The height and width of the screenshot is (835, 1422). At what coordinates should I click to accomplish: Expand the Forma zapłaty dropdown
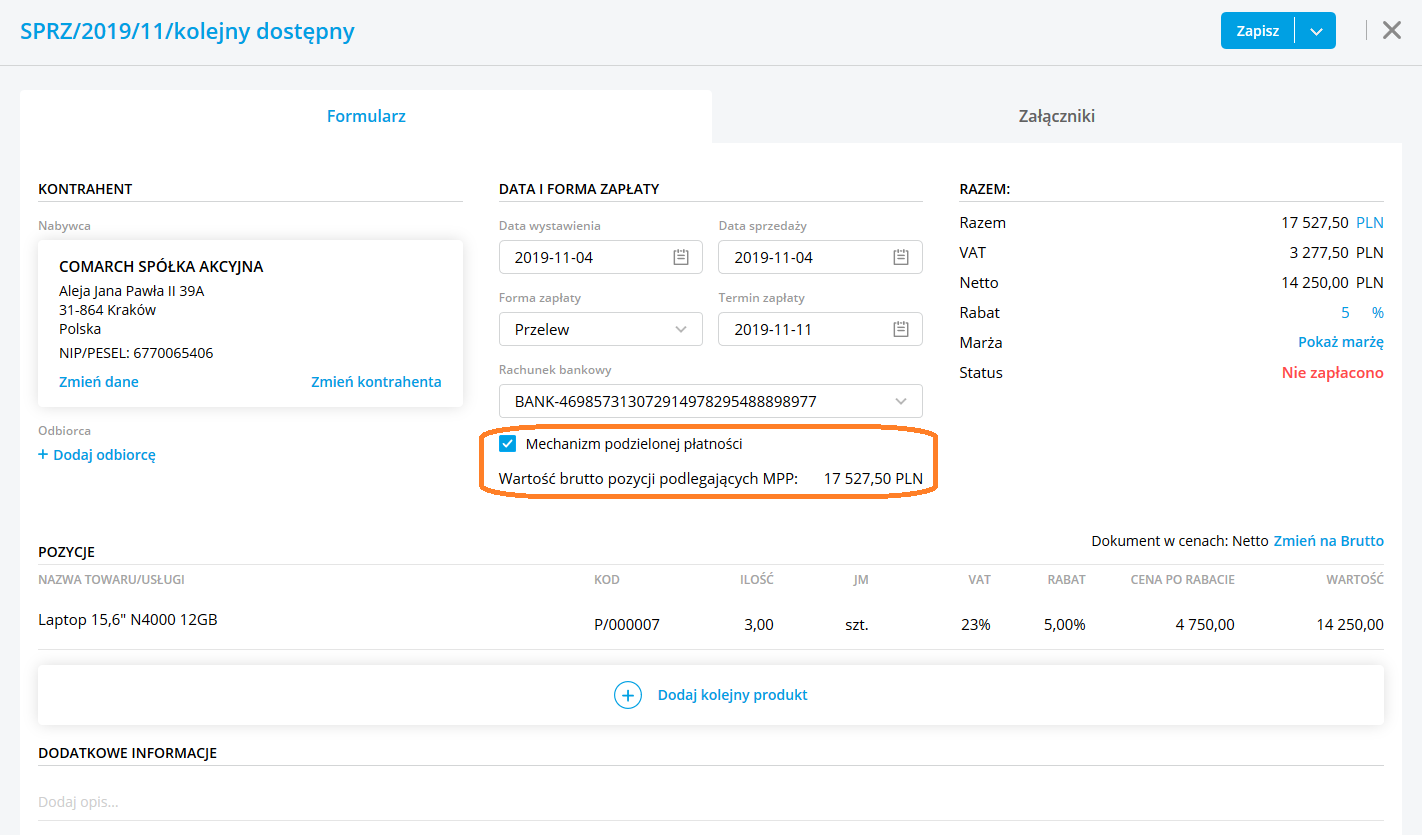click(x=681, y=329)
